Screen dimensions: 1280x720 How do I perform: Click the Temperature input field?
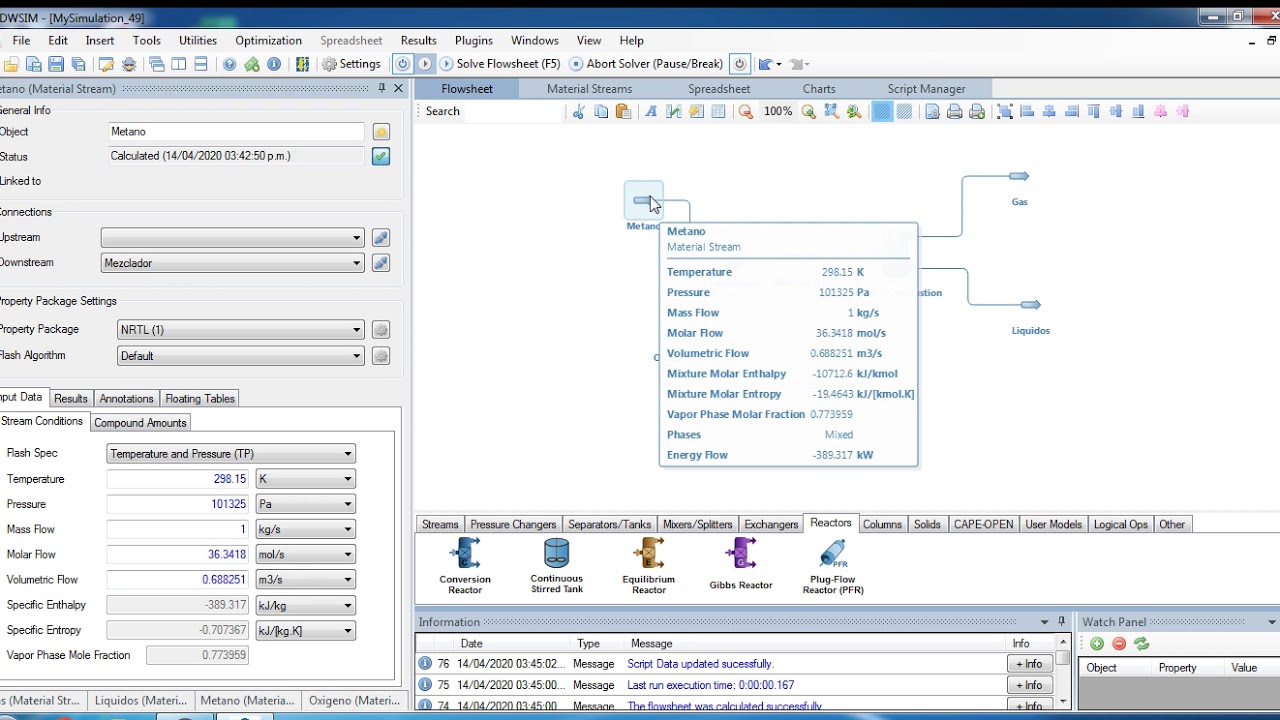coord(177,479)
